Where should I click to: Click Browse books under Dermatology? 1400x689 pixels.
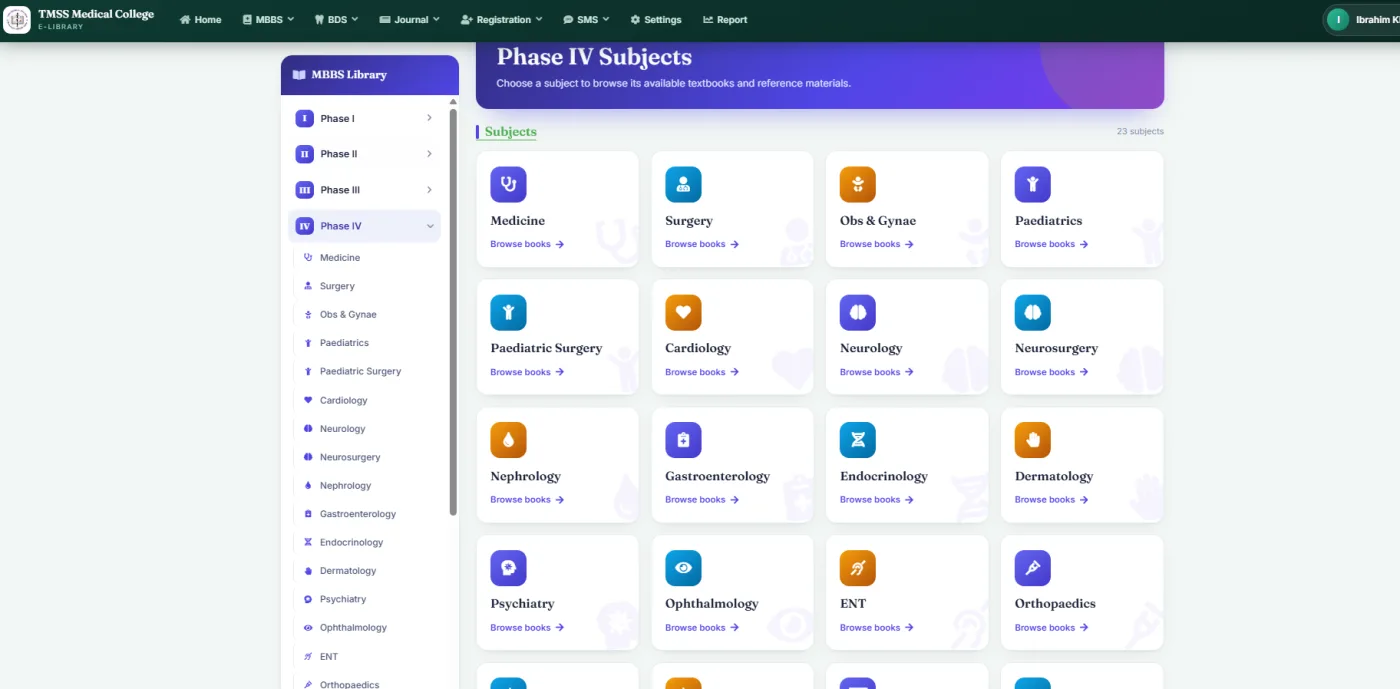[1052, 500]
